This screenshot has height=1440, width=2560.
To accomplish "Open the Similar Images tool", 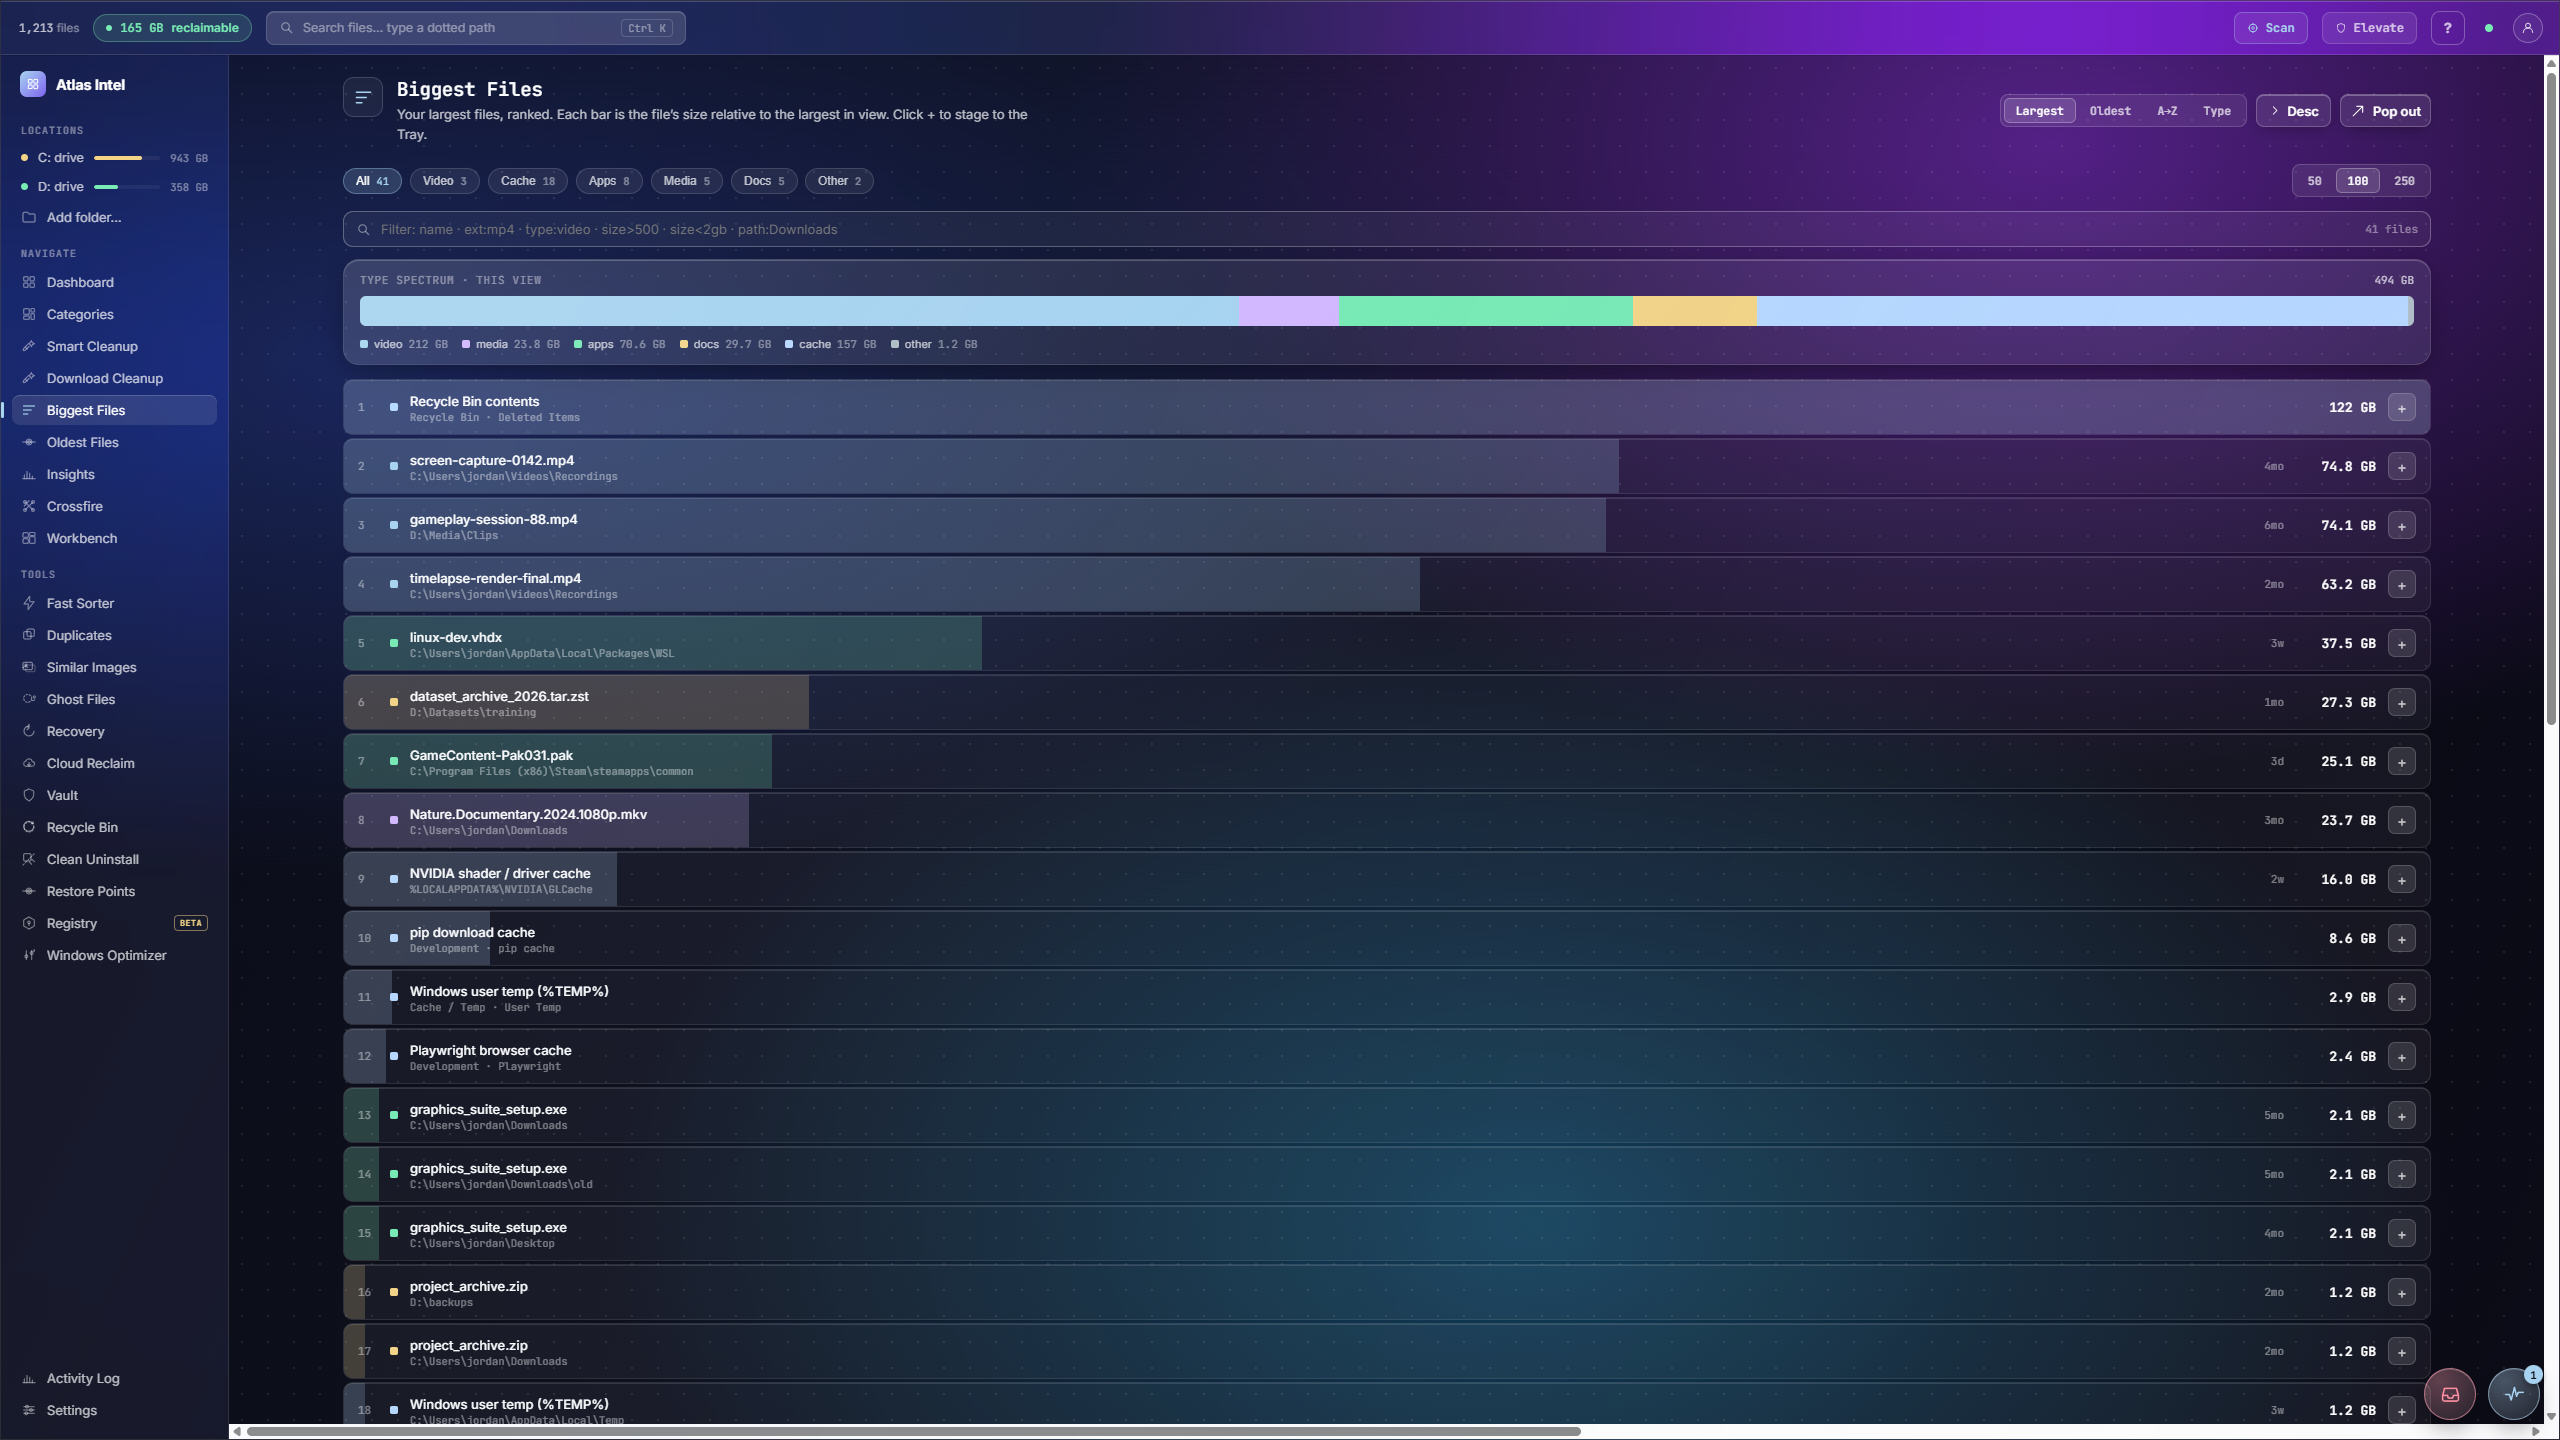I will (114, 667).
